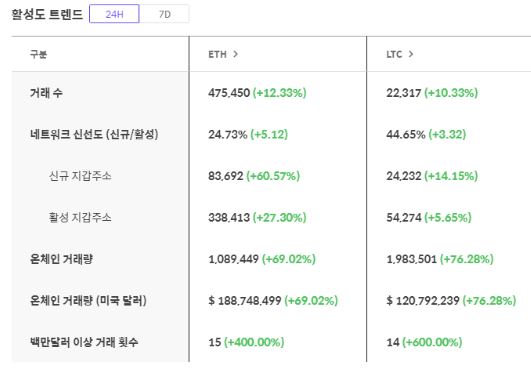Click ETH new wallets value 83,692
The height and width of the screenshot is (378, 531).
click(x=226, y=175)
